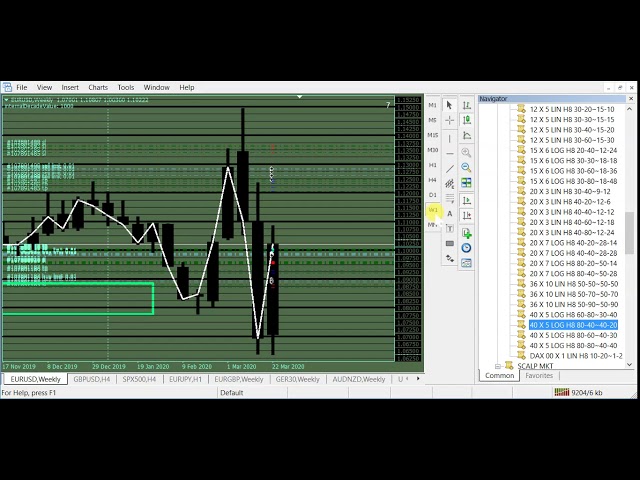The width and height of the screenshot is (640, 480).
Task: Select the text label tool (A)
Action: click(449, 213)
